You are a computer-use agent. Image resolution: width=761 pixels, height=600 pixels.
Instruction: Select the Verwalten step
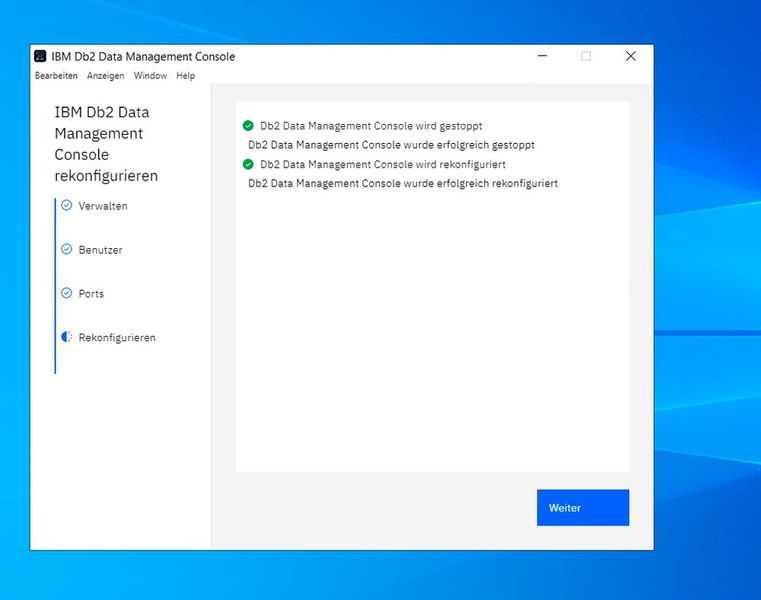103,206
